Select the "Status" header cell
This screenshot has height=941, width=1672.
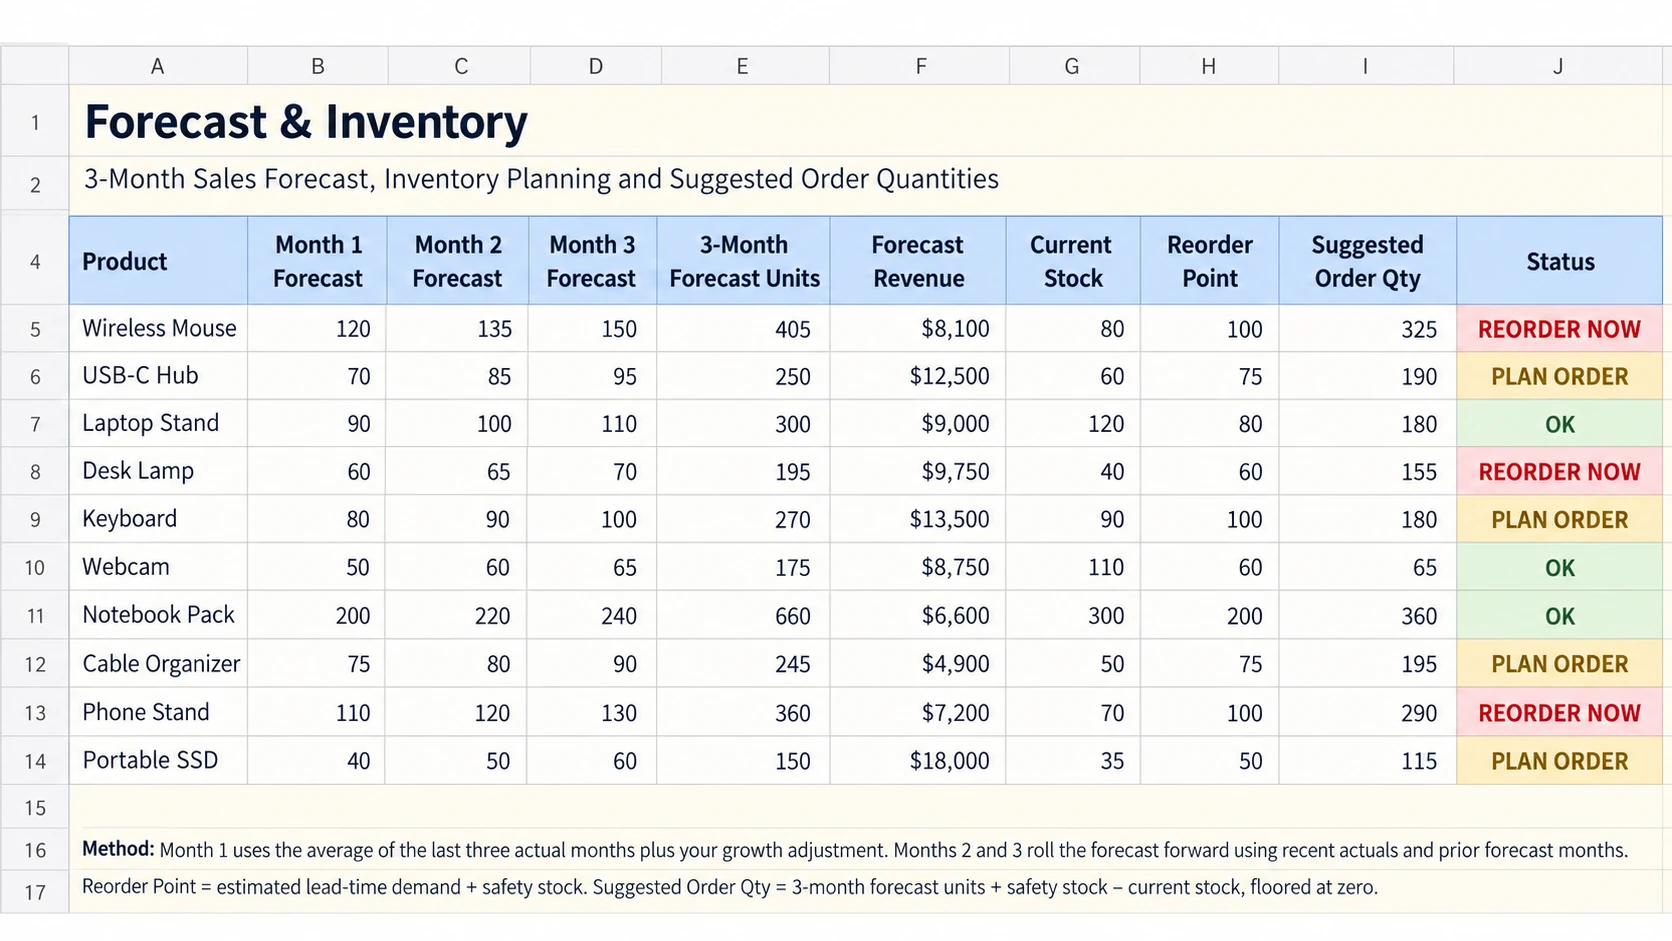1560,261
